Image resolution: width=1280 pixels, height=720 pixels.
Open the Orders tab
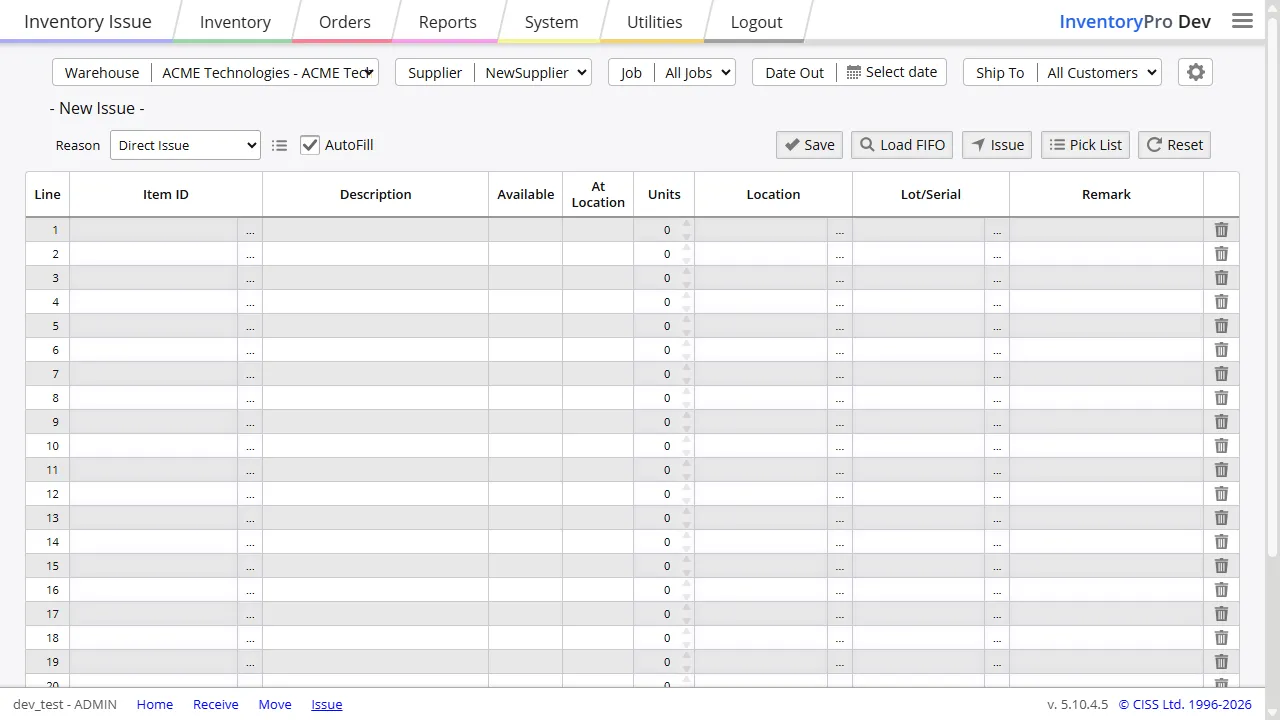pyautogui.click(x=345, y=22)
